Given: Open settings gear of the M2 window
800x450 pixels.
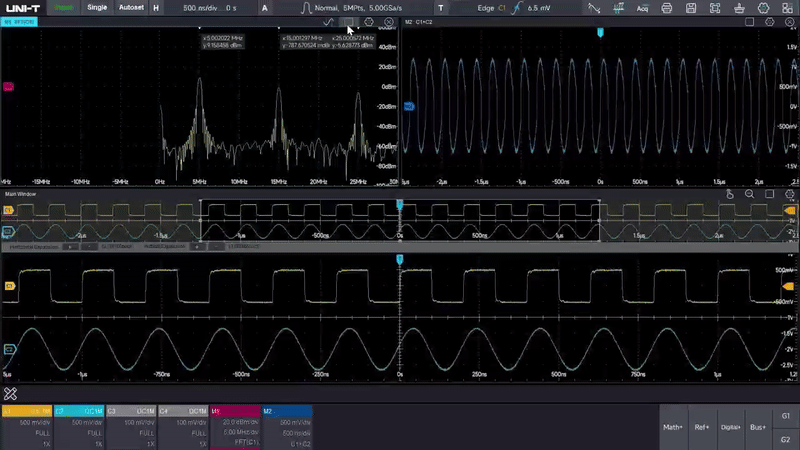Looking at the screenshot, I should click(770, 21).
